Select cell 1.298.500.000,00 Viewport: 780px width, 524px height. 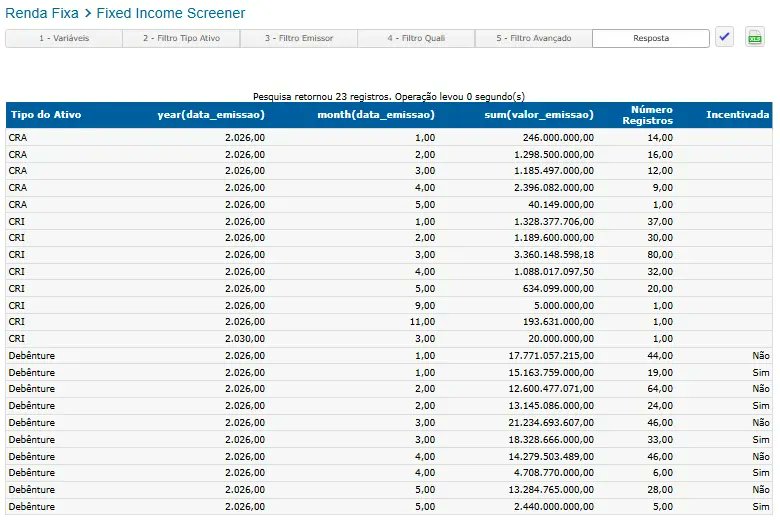[554, 154]
